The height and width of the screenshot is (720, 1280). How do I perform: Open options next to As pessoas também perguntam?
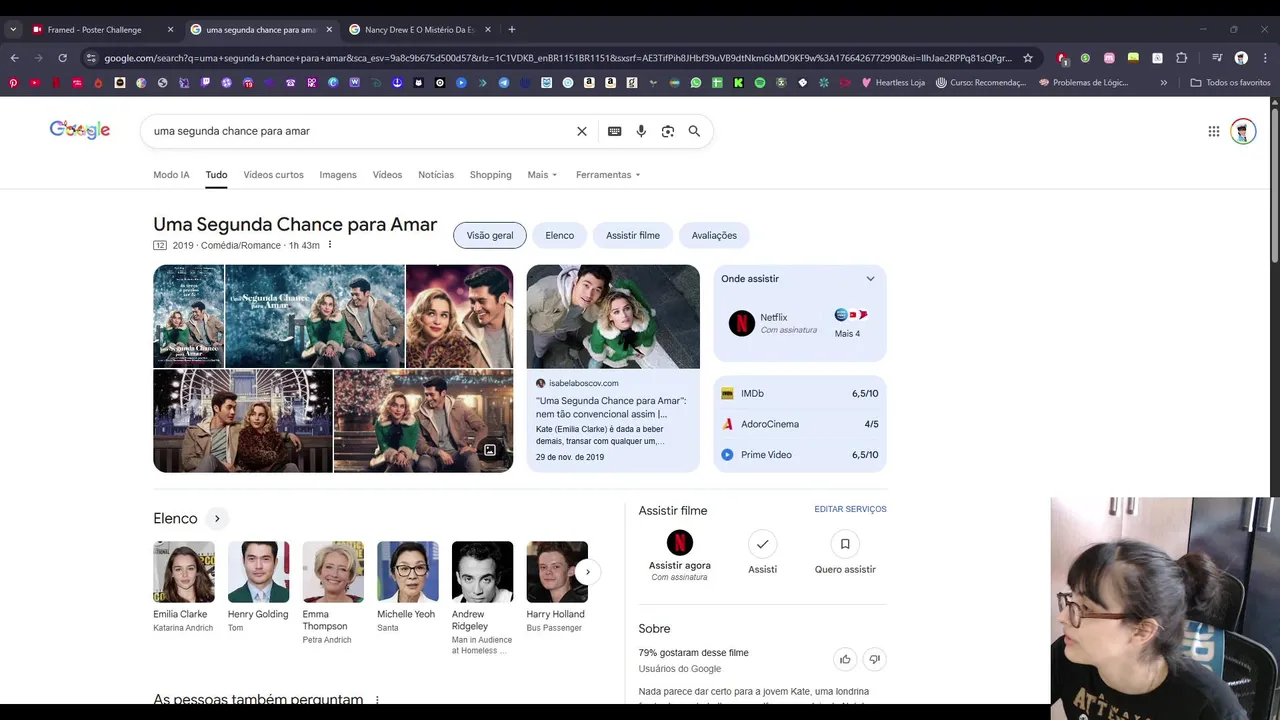coord(377,701)
